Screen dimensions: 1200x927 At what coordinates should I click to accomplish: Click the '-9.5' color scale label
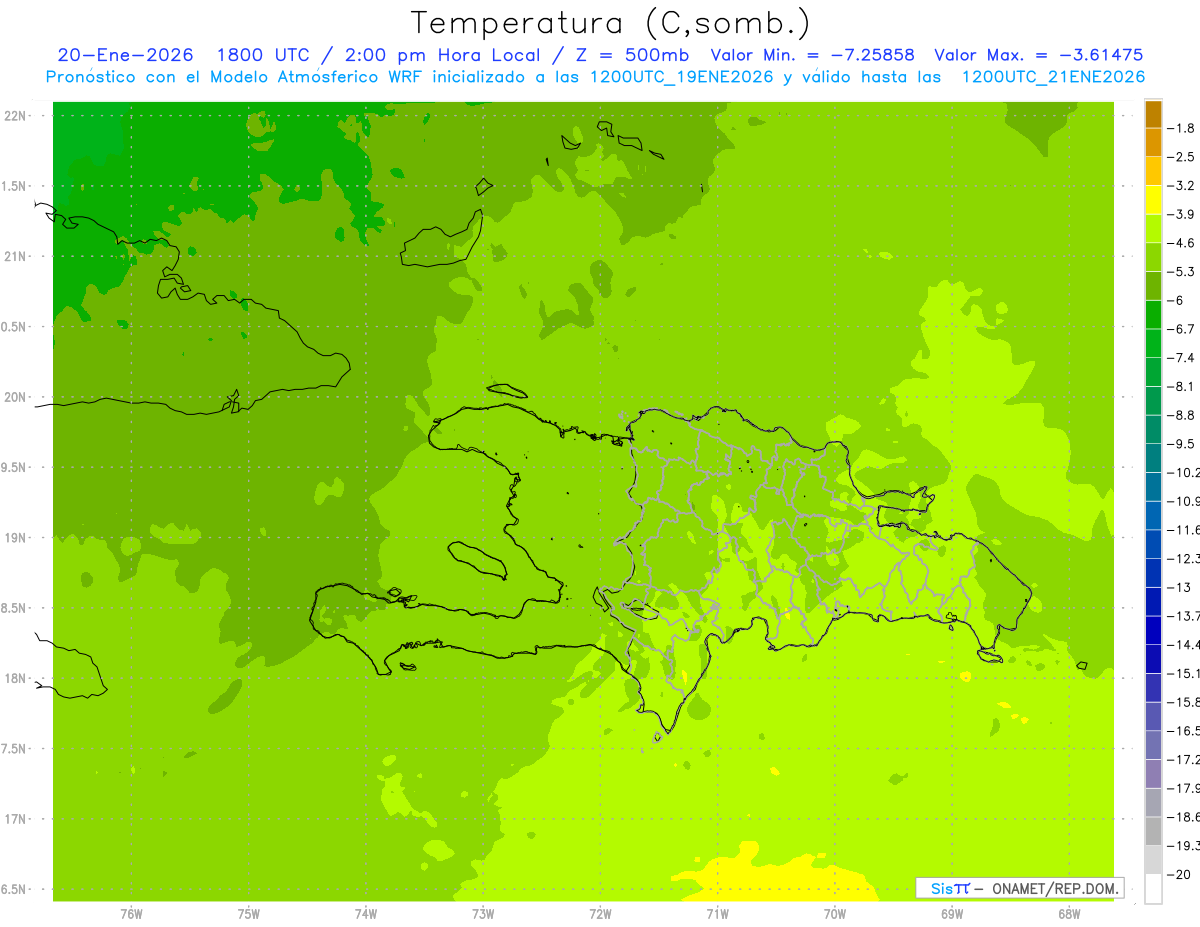coord(1183,443)
